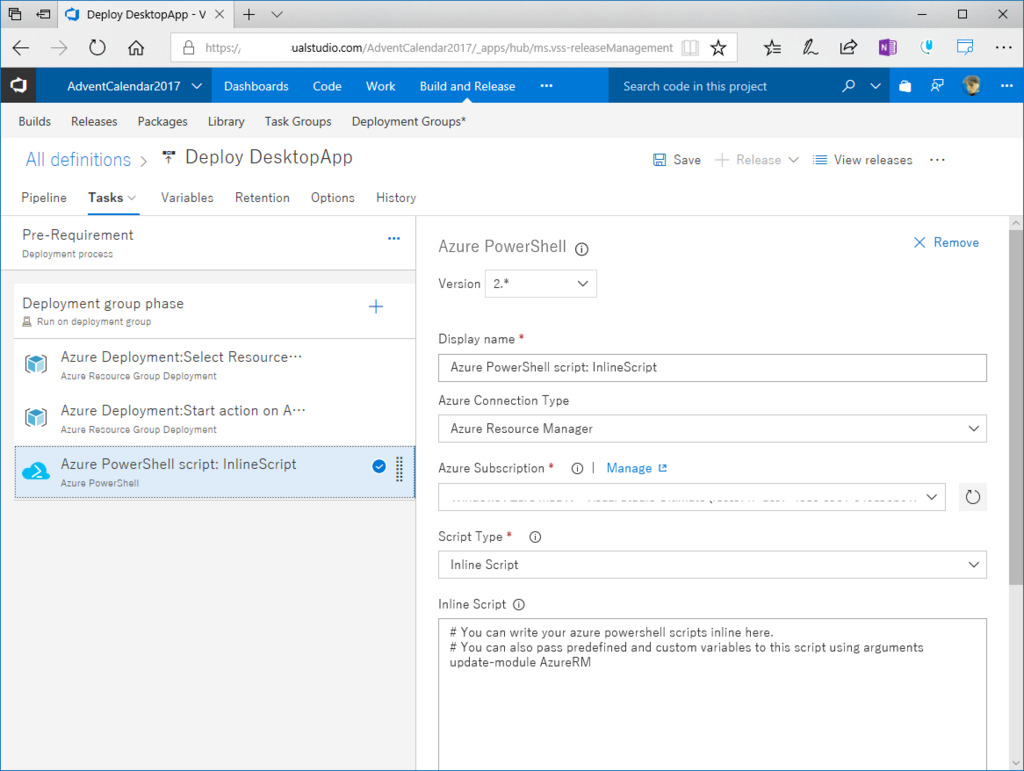1024x771 pixels.
Task: Show Azure PowerShell task info icon
Action: (x=581, y=249)
